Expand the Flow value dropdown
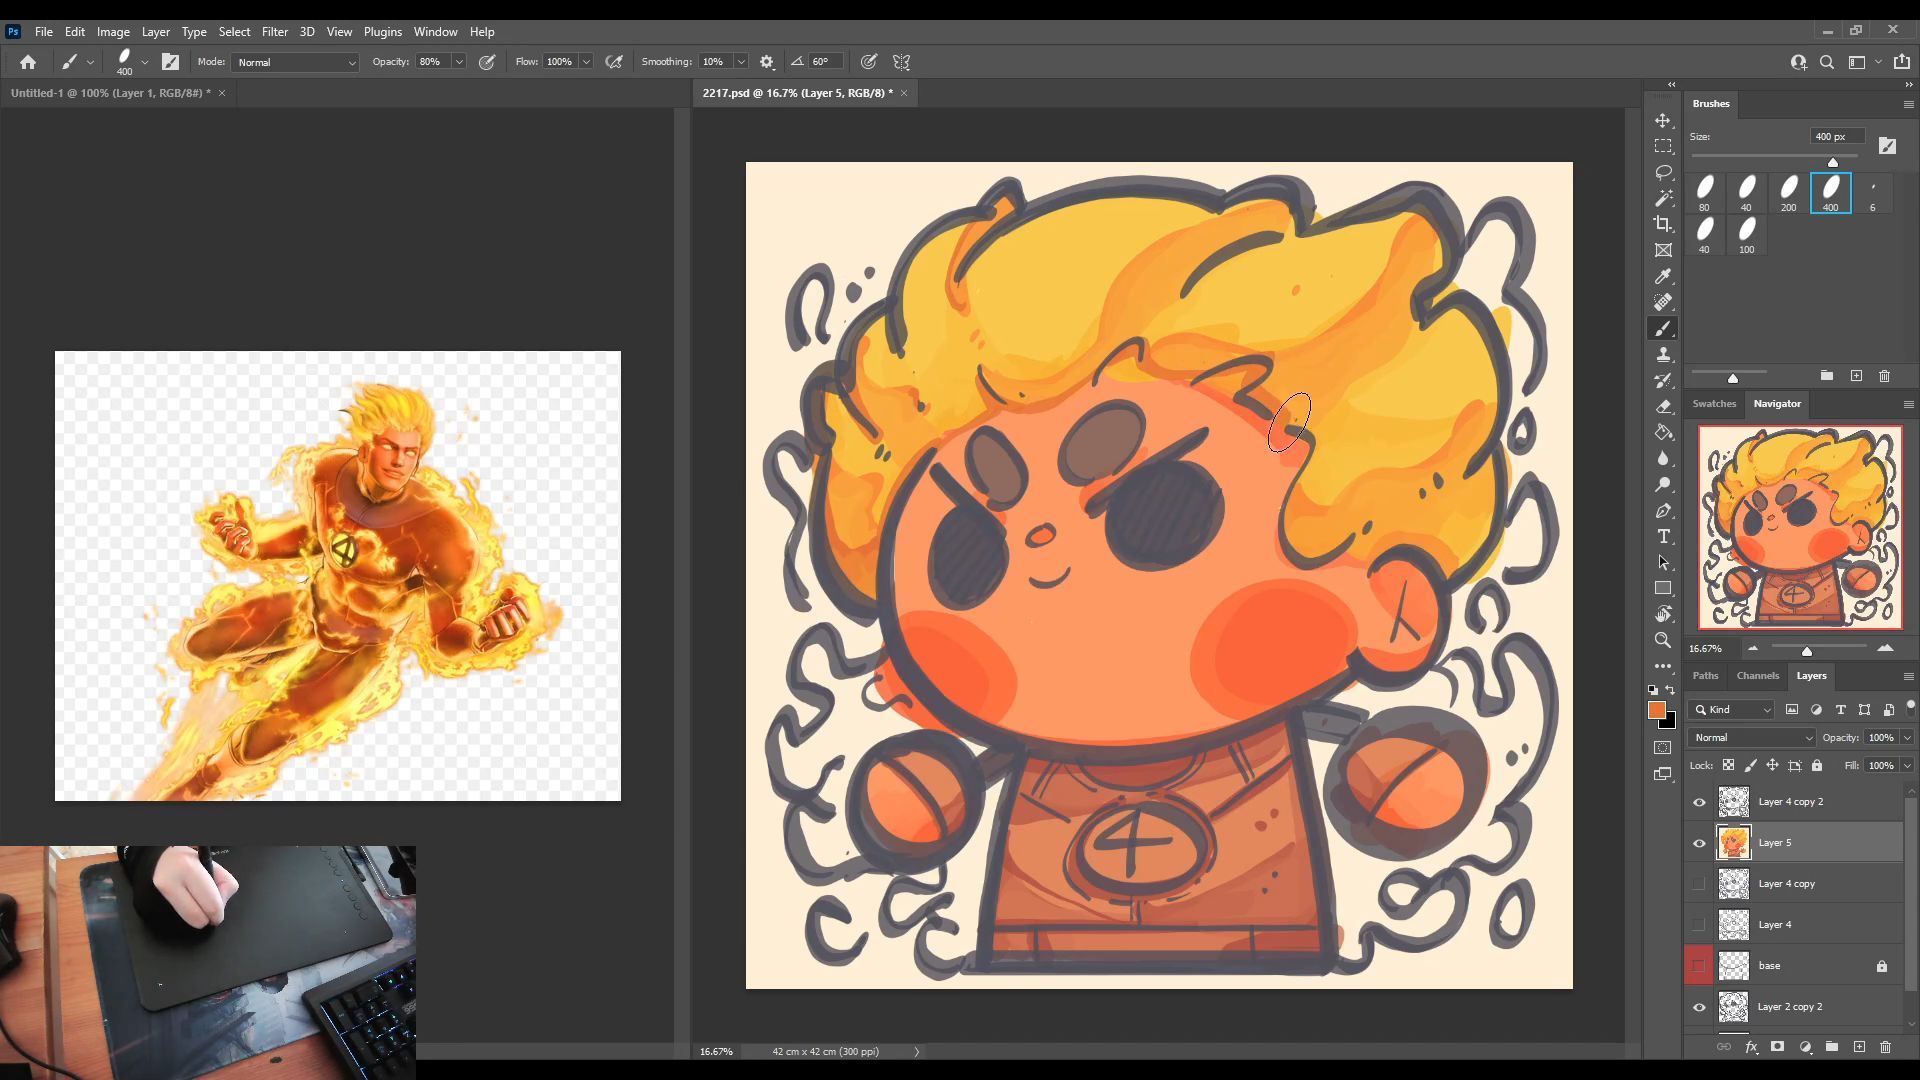 [x=586, y=62]
